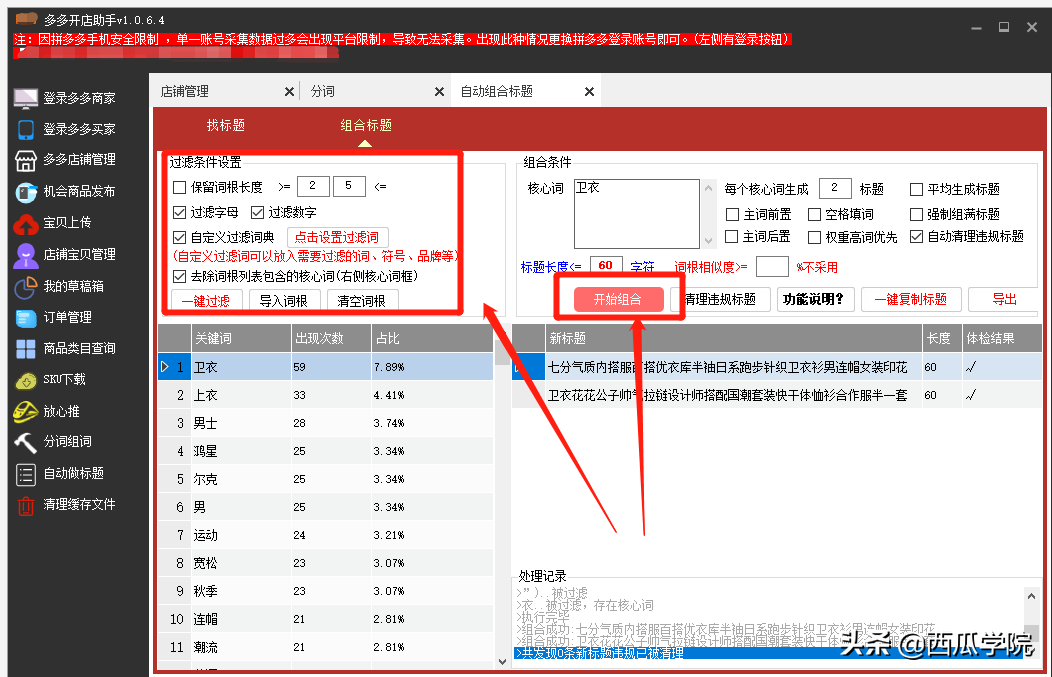The height and width of the screenshot is (677, 1052).
Task: Click the app logo in title bar
Action: (26, 19)
